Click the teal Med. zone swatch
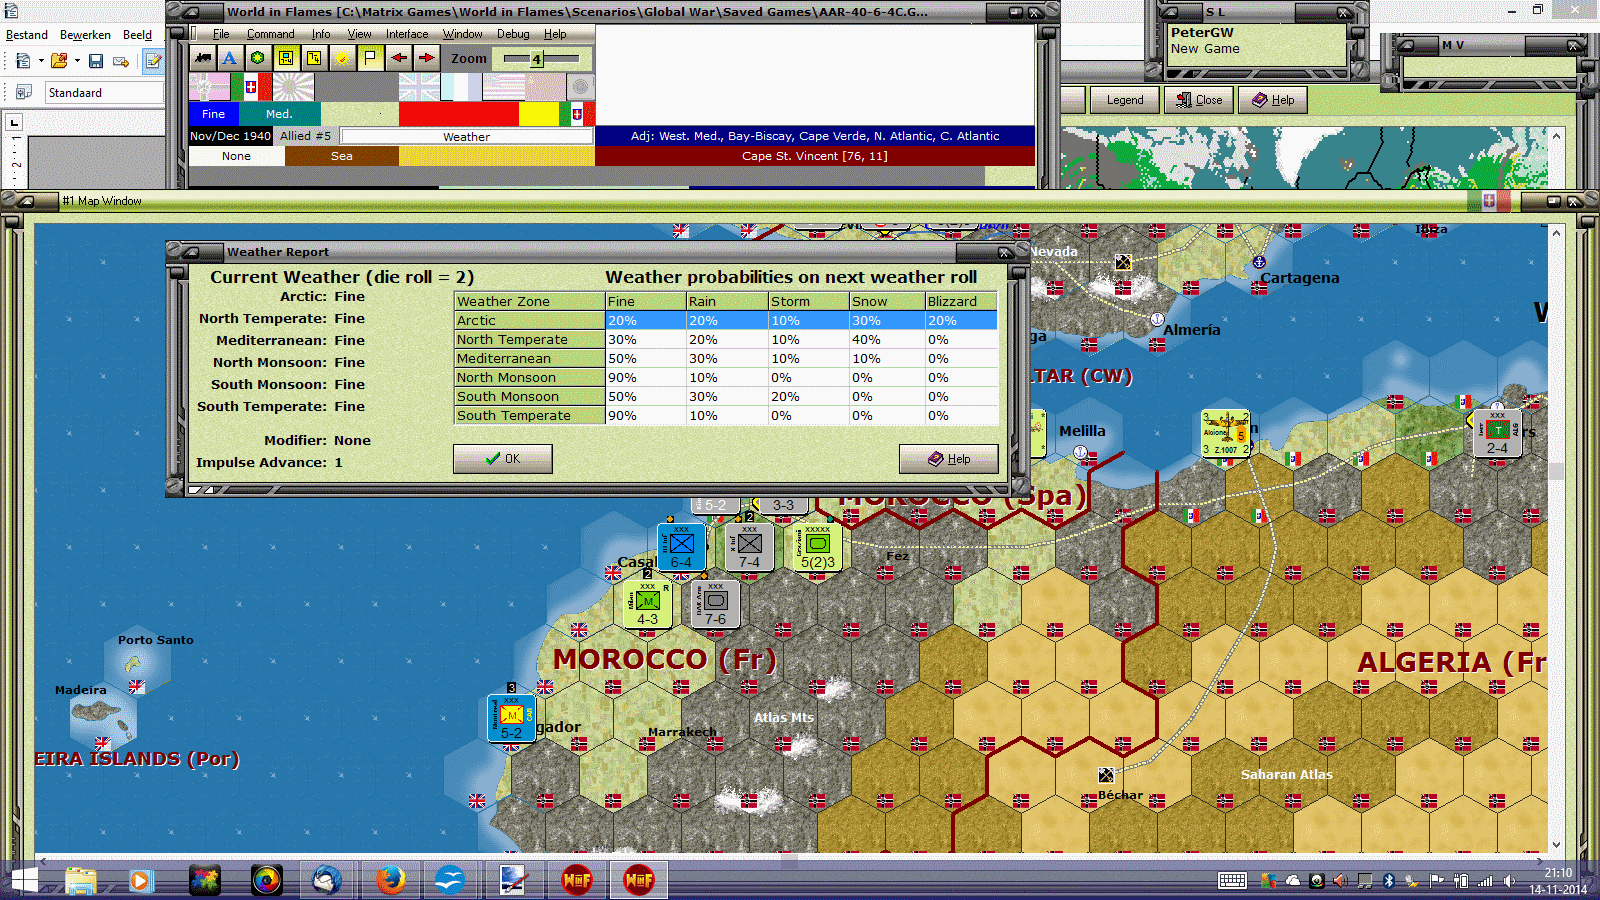Screen dimensions: 1600x900 pyautogui.click(x=279, y=114)
